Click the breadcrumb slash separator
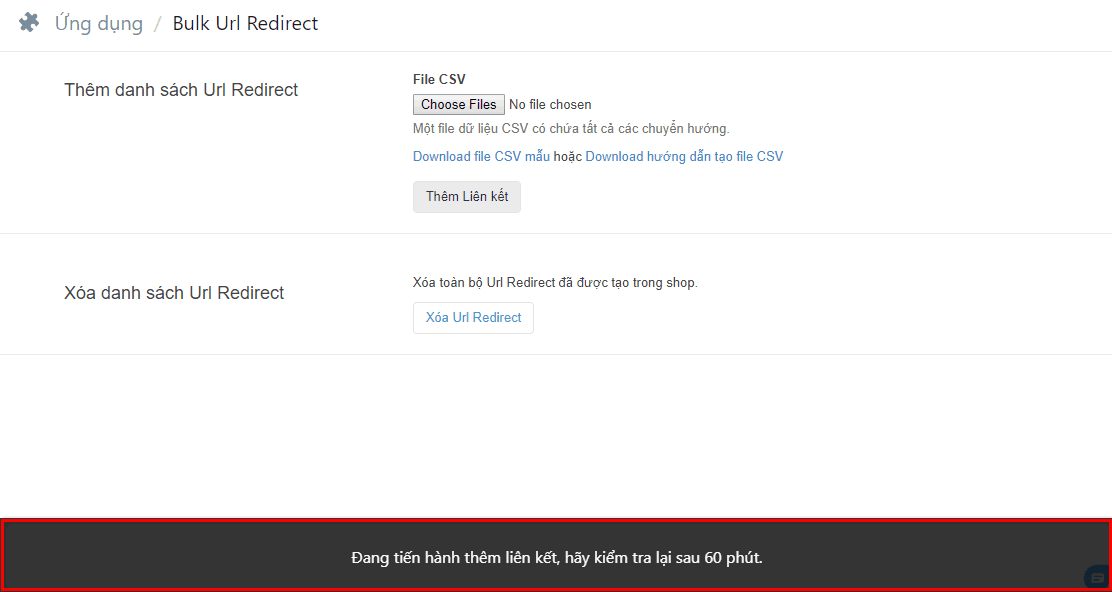Image resolution: width=1112 pixels, height=592 pixels. pos(157,24)
